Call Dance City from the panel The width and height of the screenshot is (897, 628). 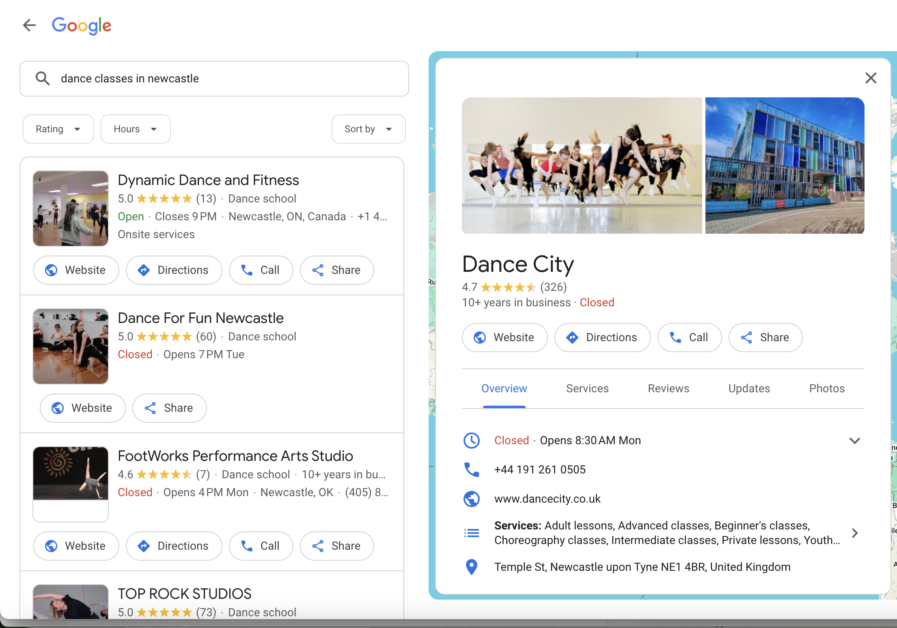pos(689,337)
